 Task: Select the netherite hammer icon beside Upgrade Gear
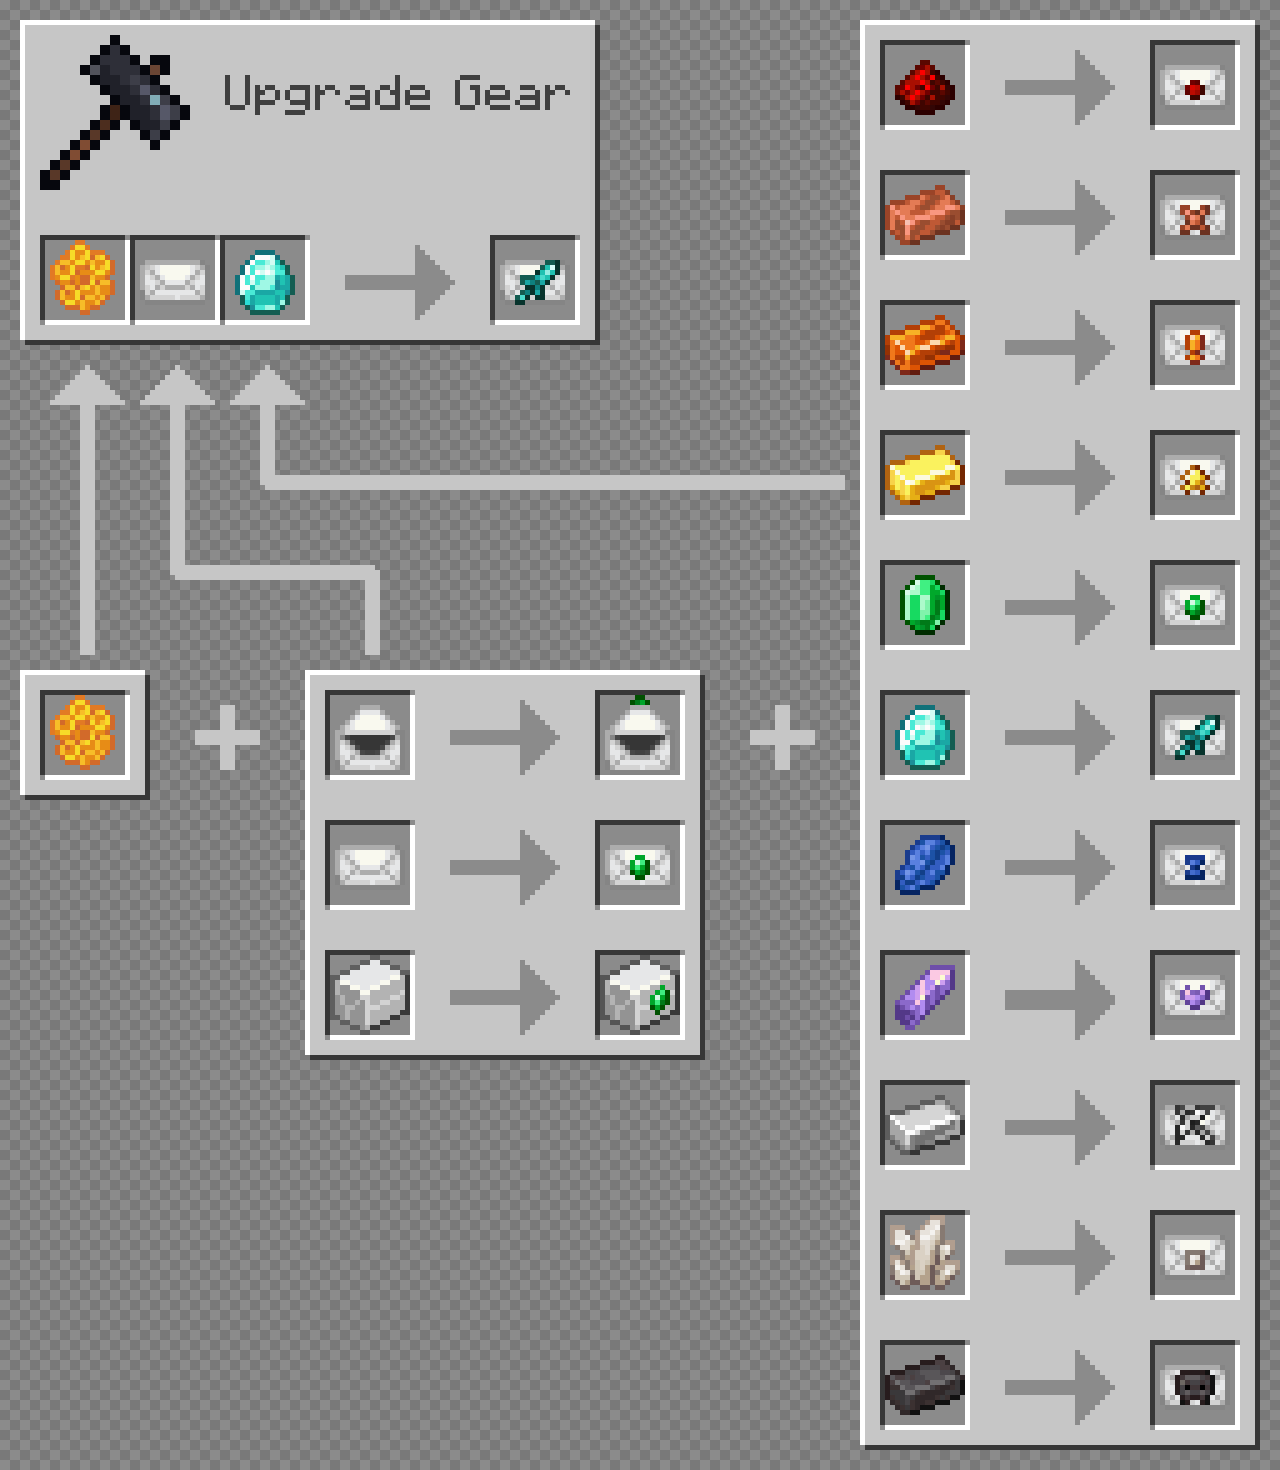[115, 112]
